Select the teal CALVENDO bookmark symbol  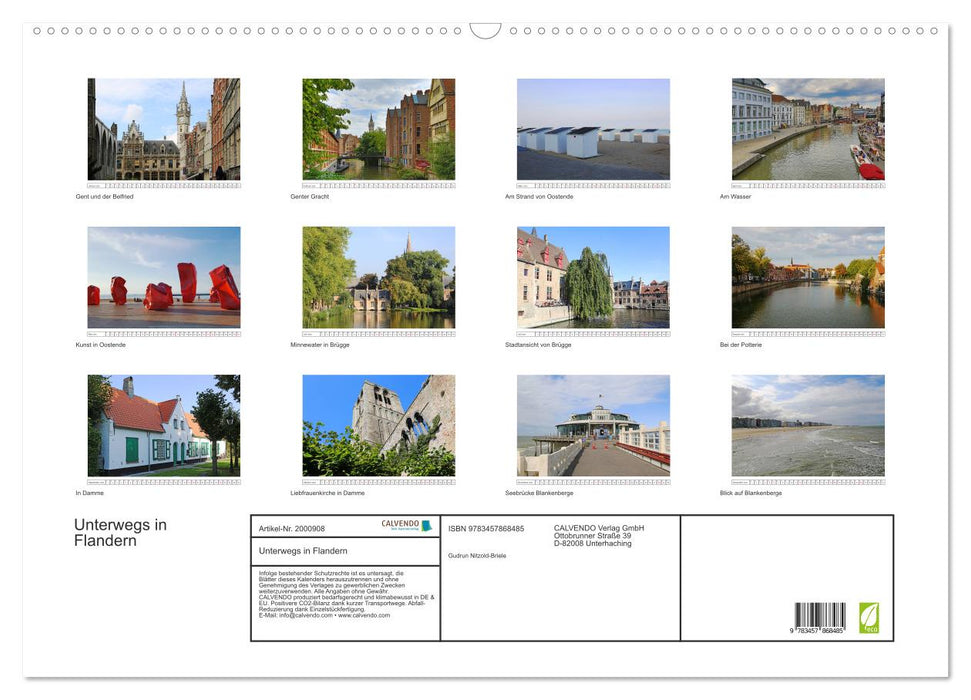425,525
